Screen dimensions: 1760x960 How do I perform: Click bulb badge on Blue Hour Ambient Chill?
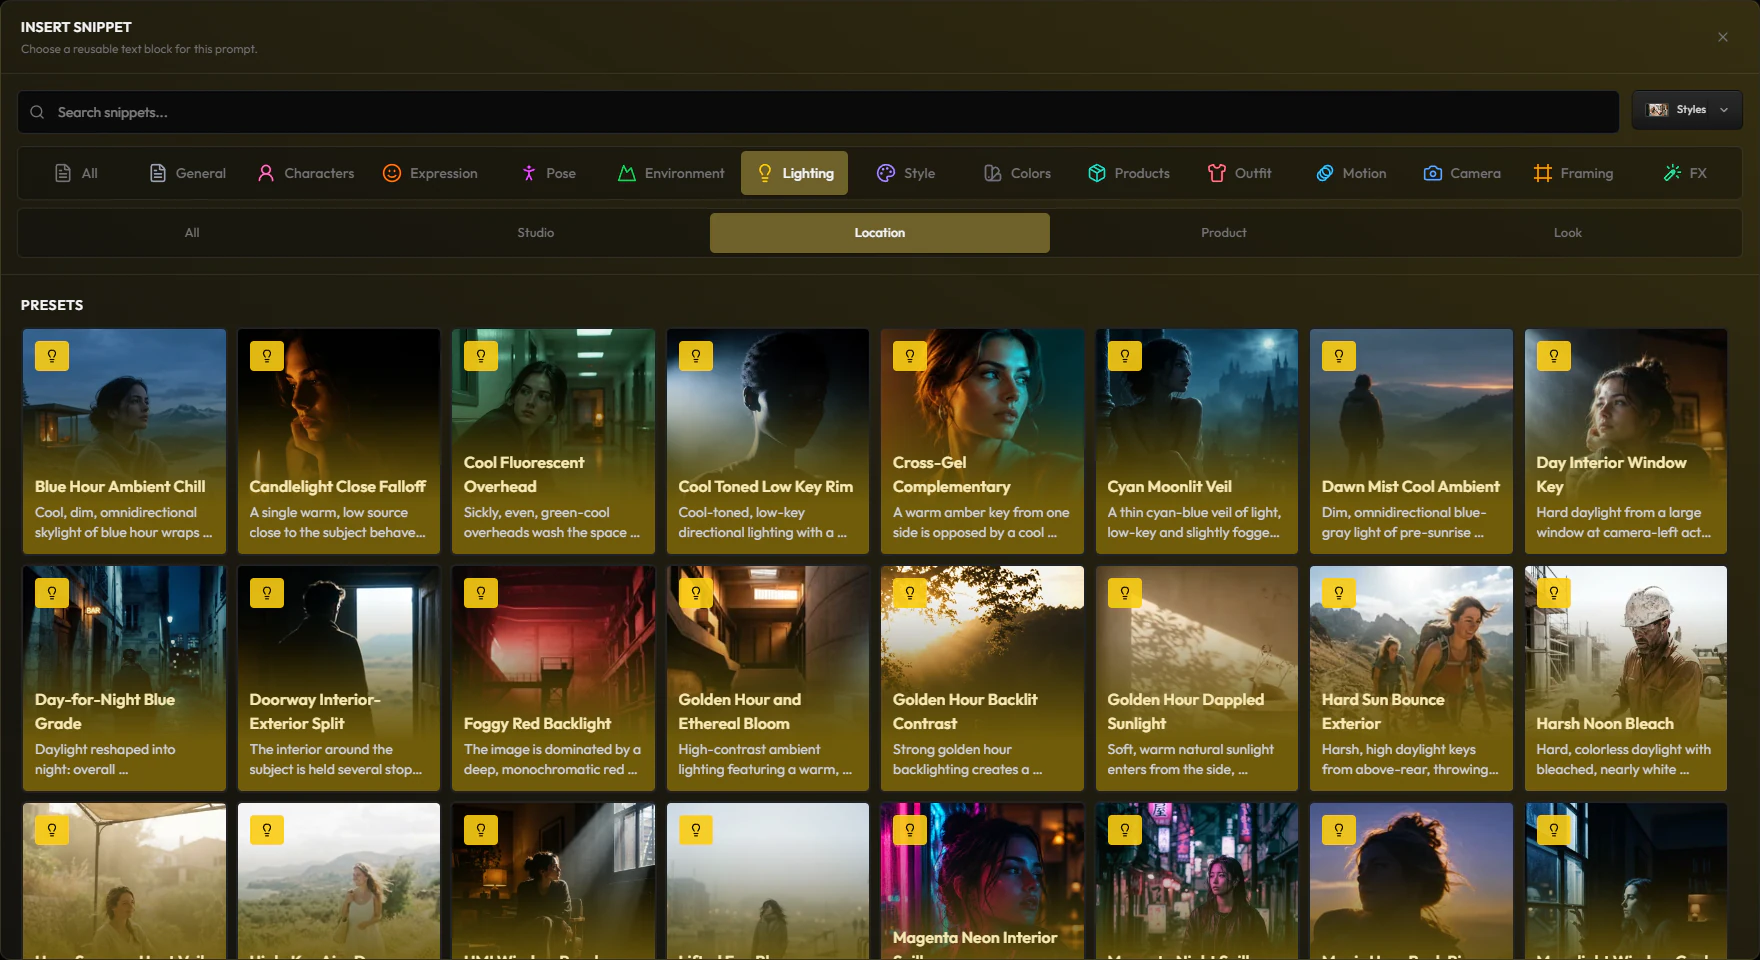[x=52, y=356]
